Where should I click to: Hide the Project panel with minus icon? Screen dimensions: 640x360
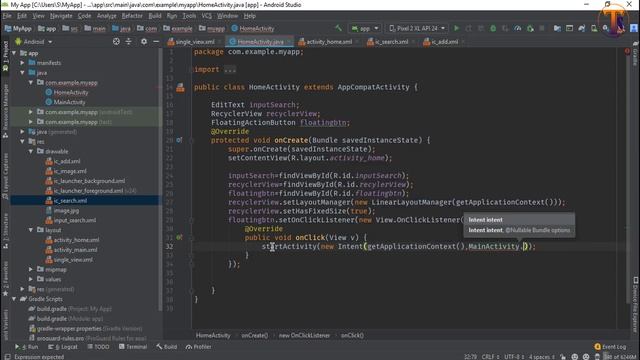click(x=156, y=42)
